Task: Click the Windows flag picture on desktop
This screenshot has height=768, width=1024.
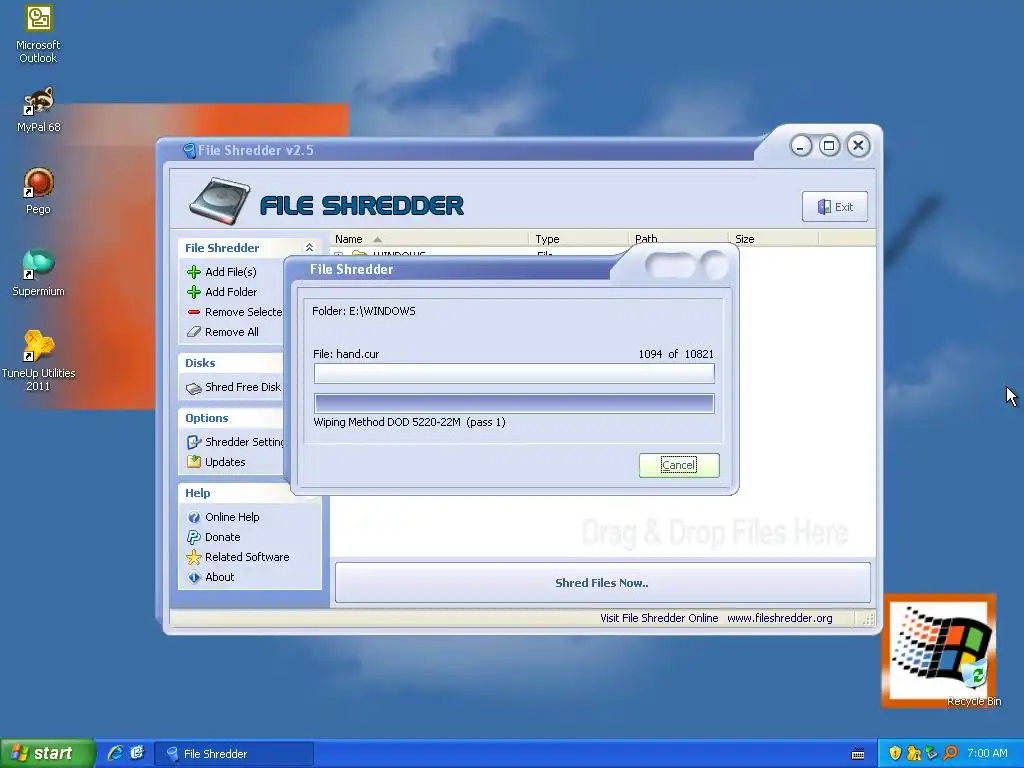Action: [939, 648]
